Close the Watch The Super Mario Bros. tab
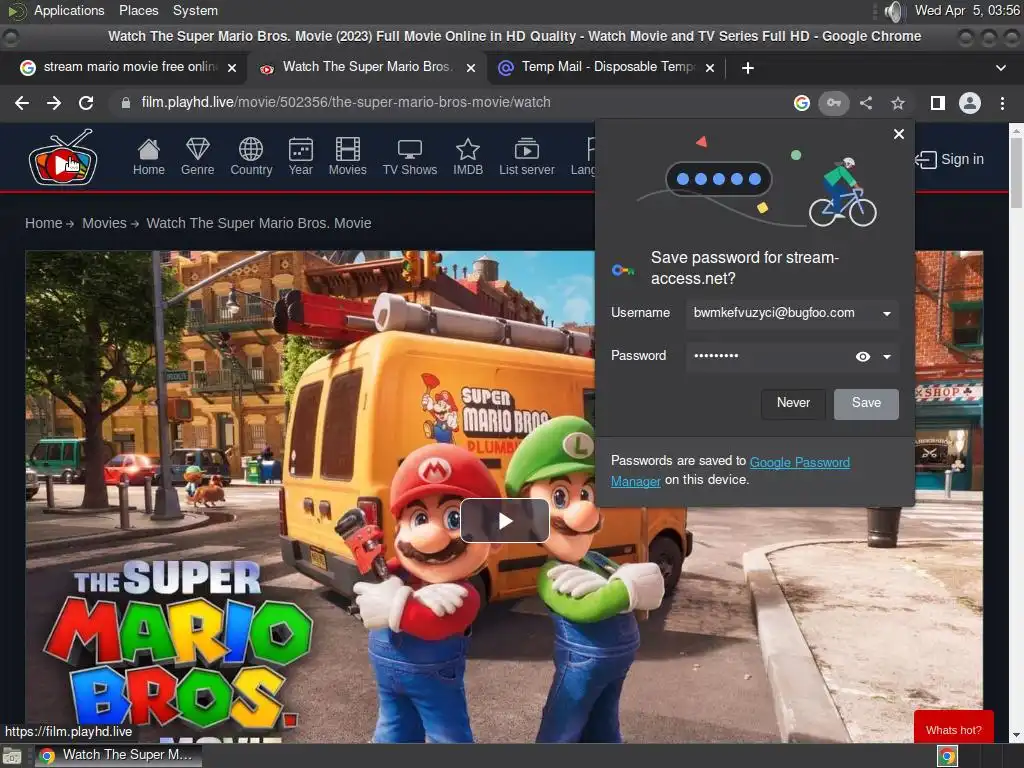The height and width of the screenshot is (768, 1024). 471,68
